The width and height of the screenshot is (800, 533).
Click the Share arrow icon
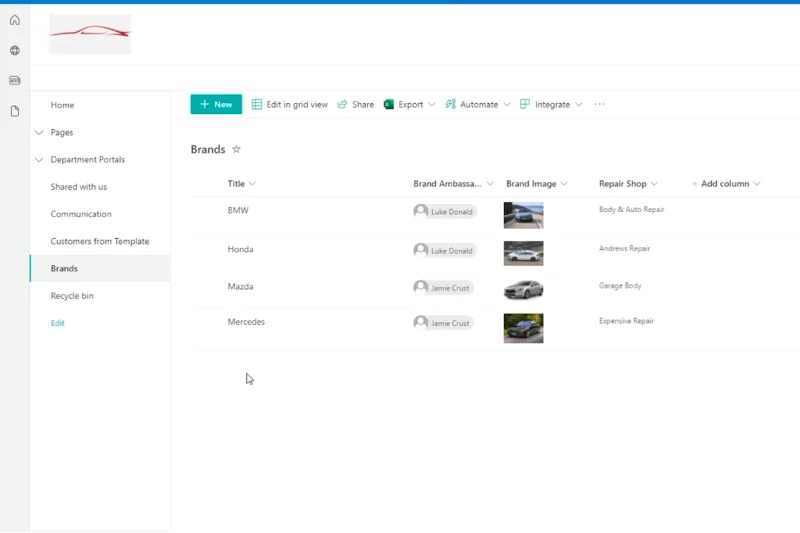click(x=342, y=104)
